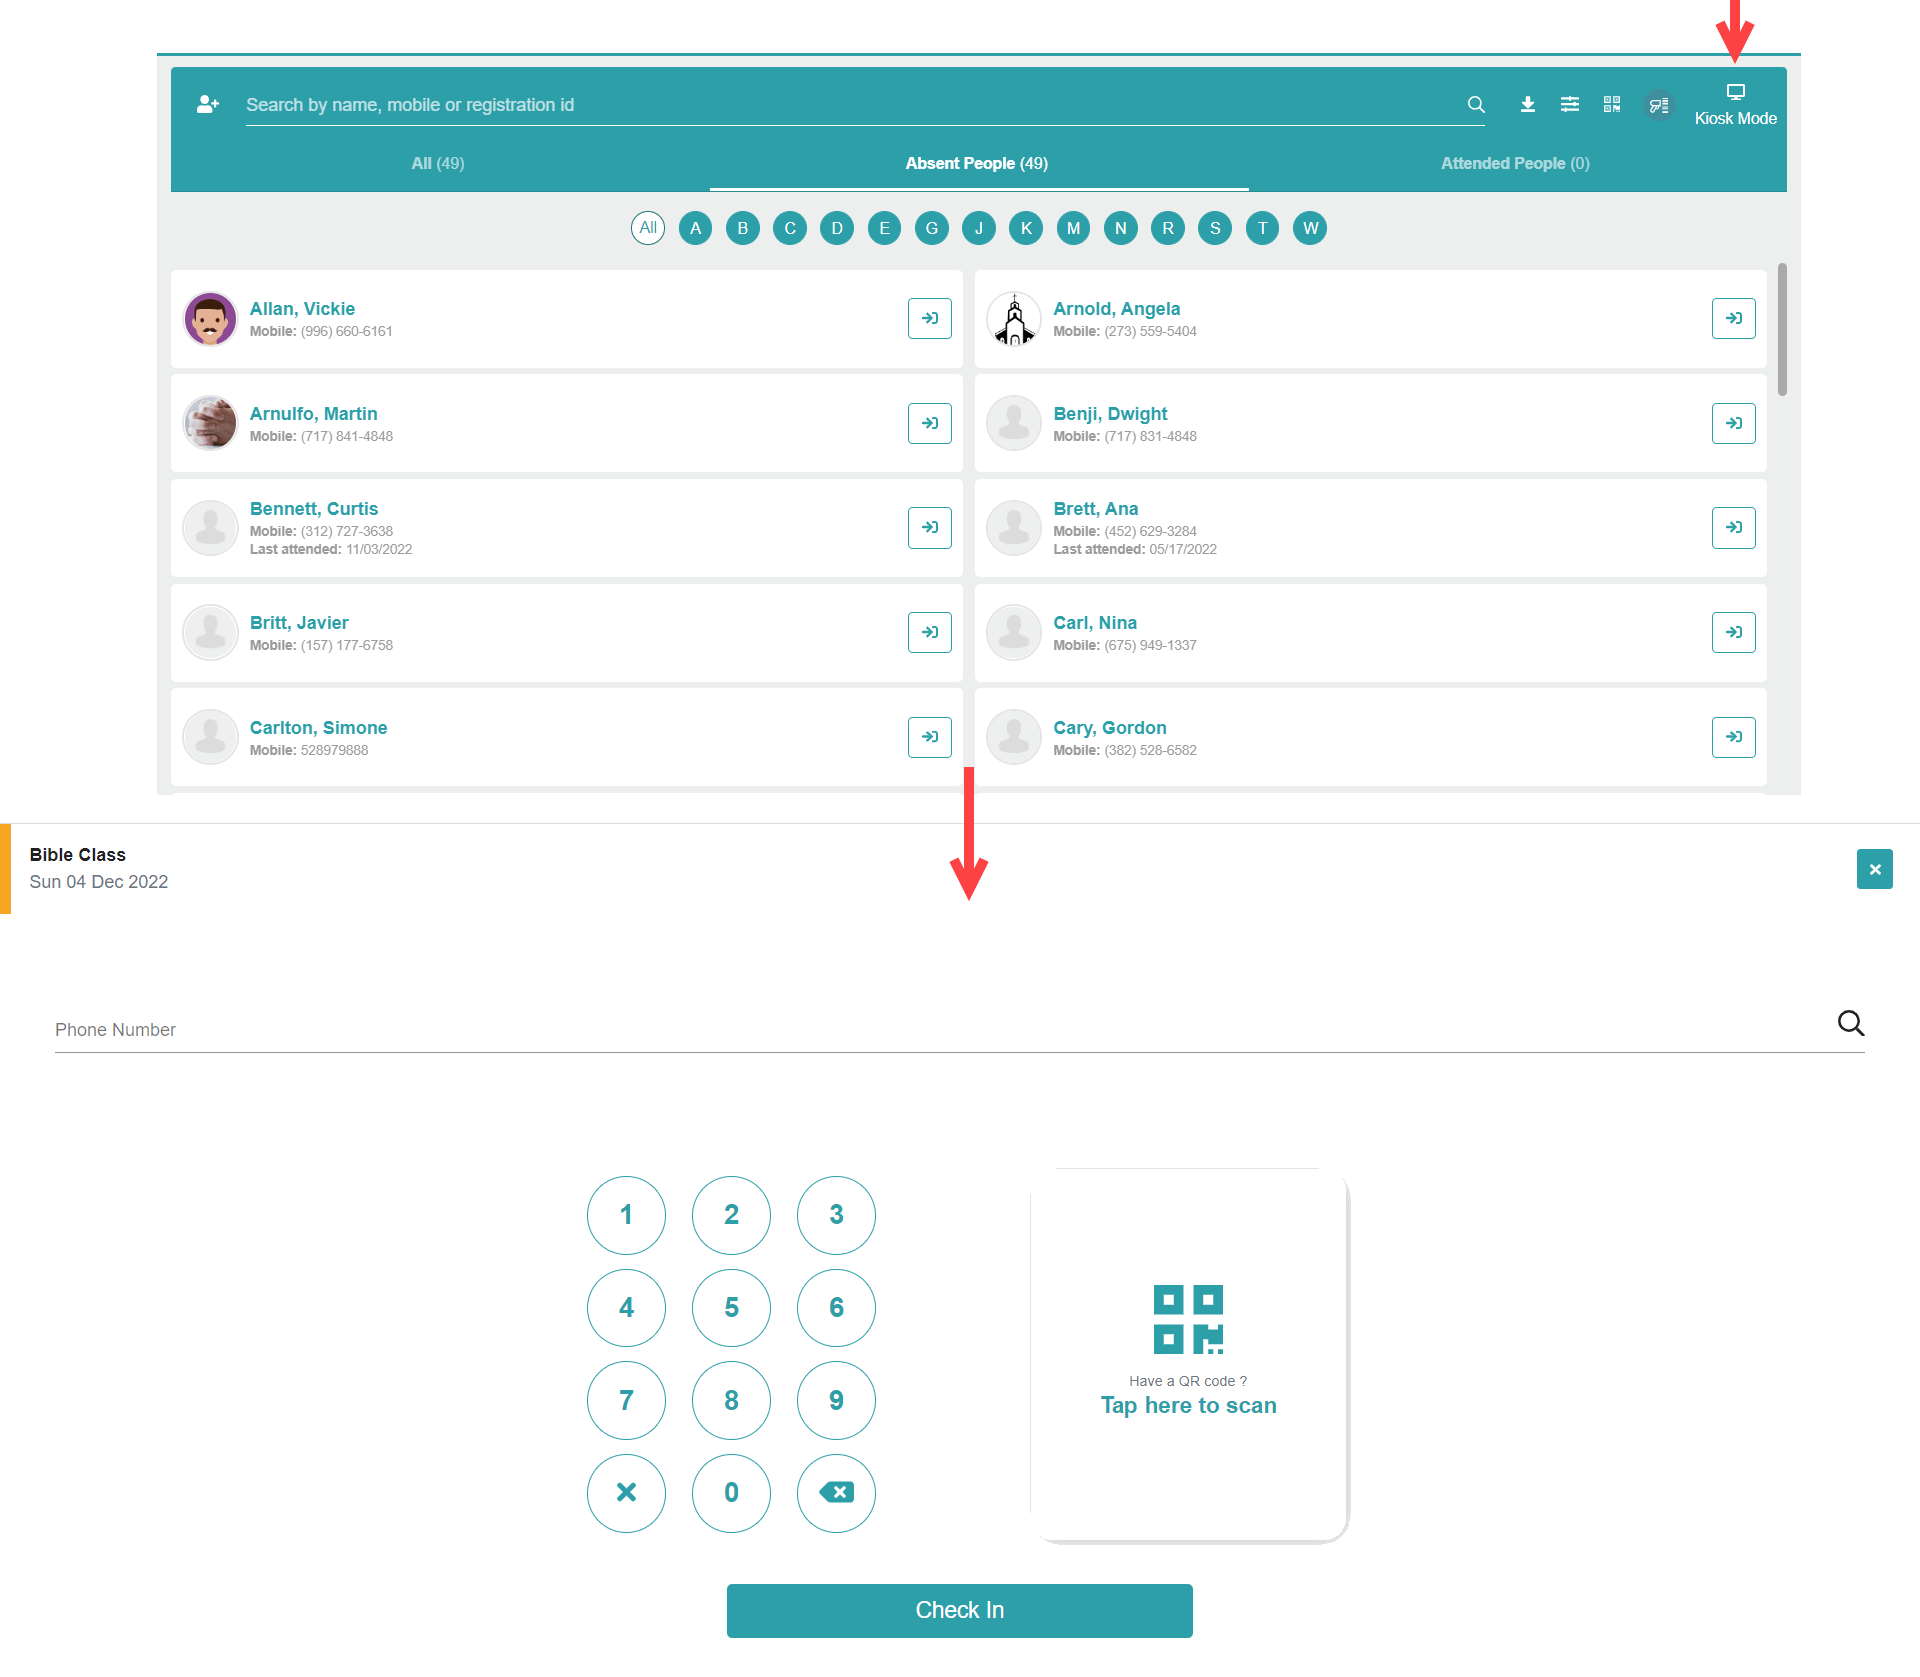
Task: Tap keypad digit 7
Action: [626, 1401]
